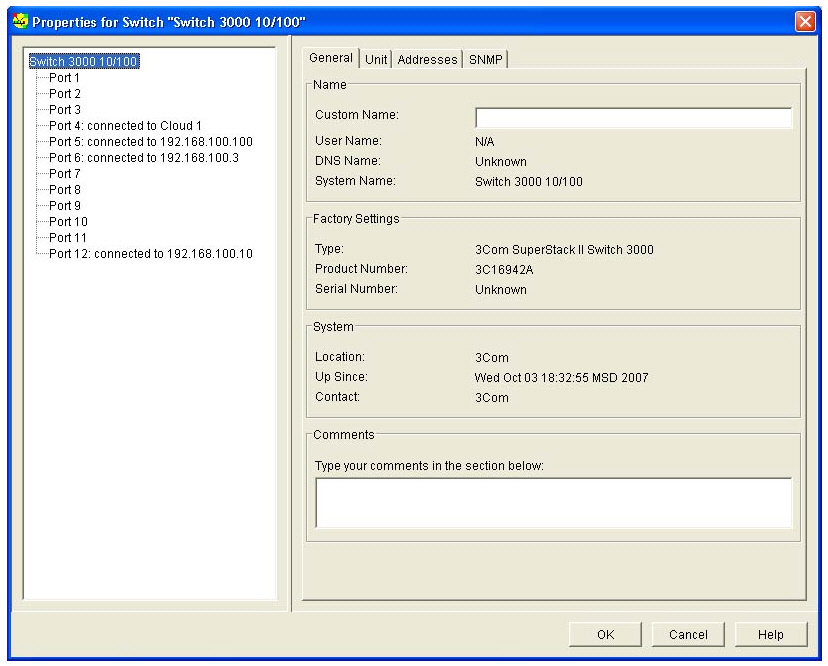
Task: Click the OK button
Action: tap(605, 634)
